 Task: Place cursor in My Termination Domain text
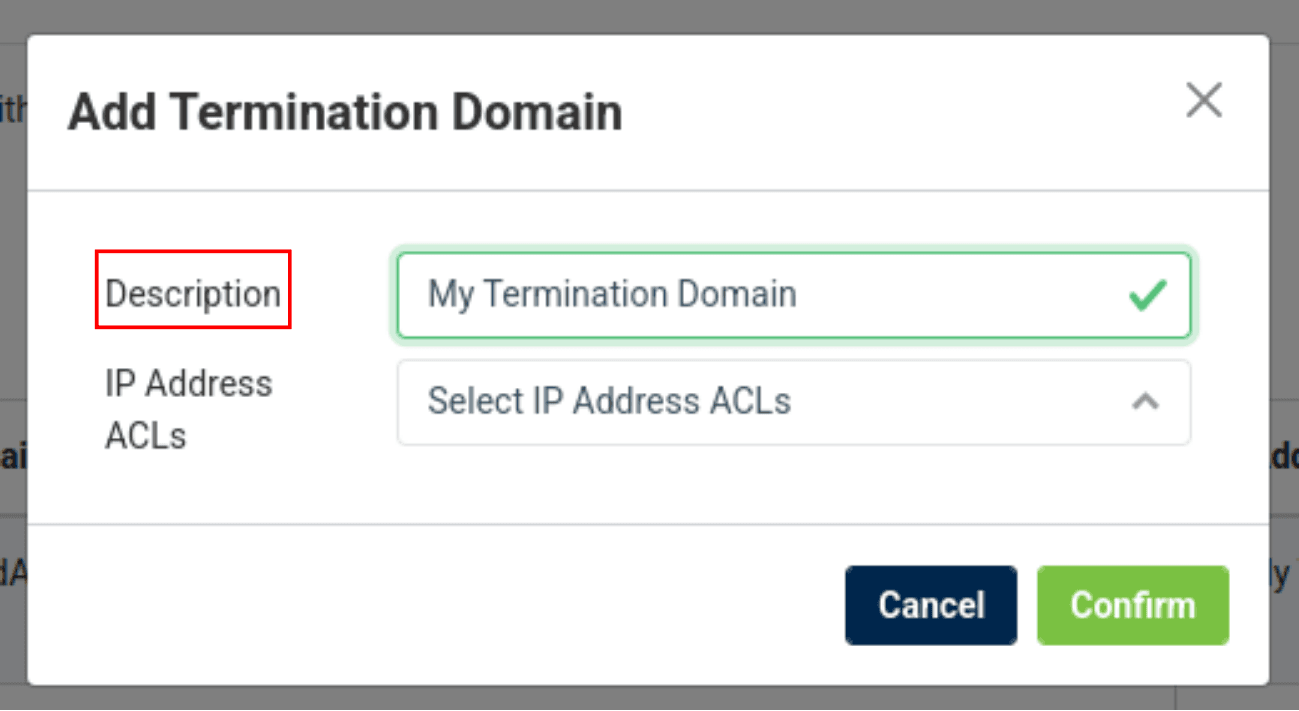tap(612, 295)
